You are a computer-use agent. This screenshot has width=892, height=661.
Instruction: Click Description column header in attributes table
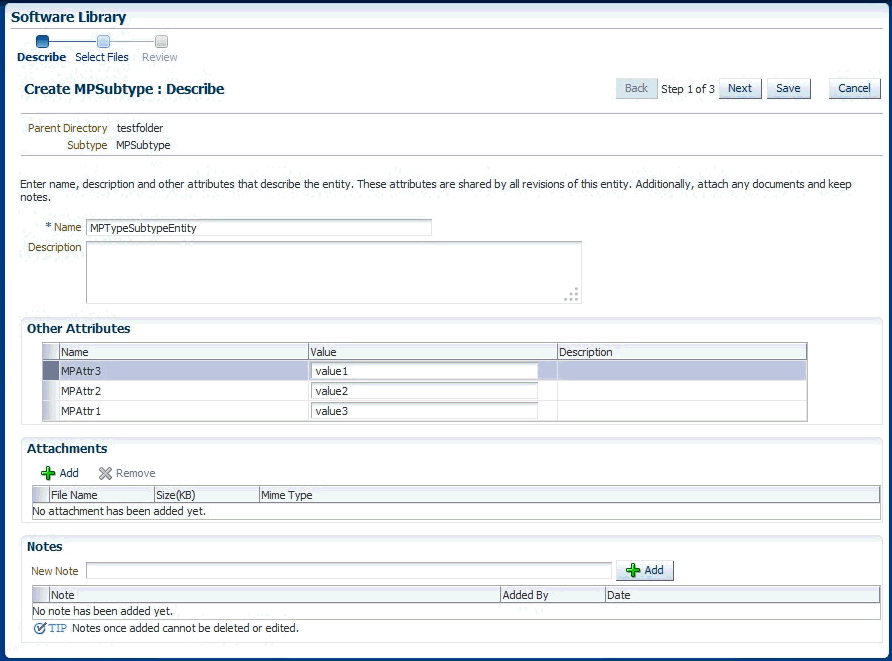pos(682,352)
